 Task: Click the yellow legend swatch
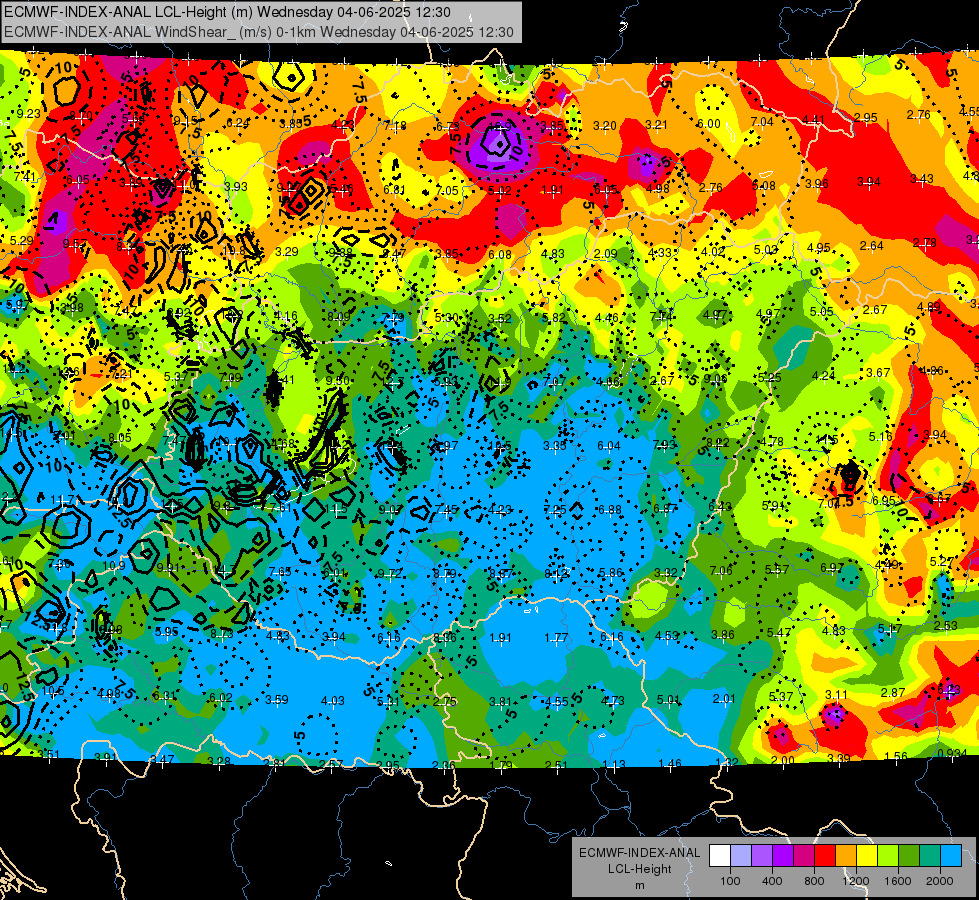pyautogui.click(x=867, y=856)
